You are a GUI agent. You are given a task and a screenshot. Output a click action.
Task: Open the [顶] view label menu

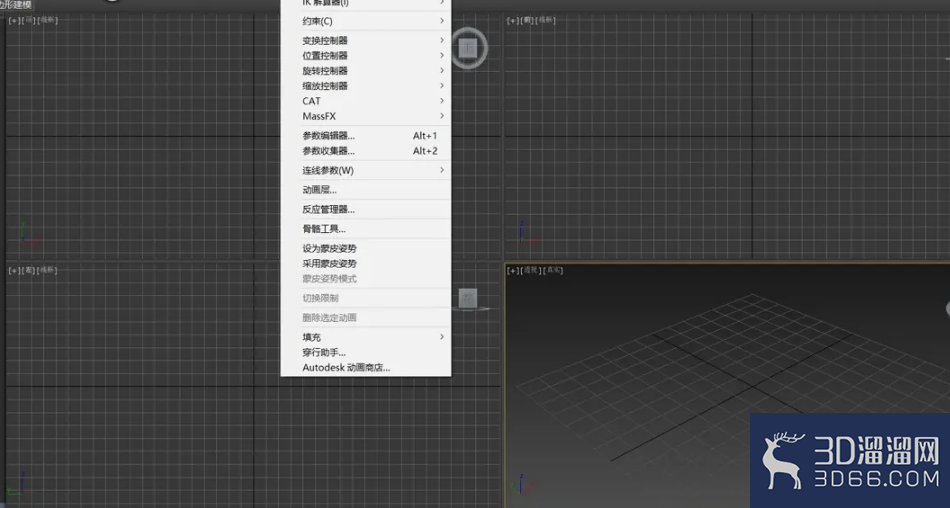28,21
